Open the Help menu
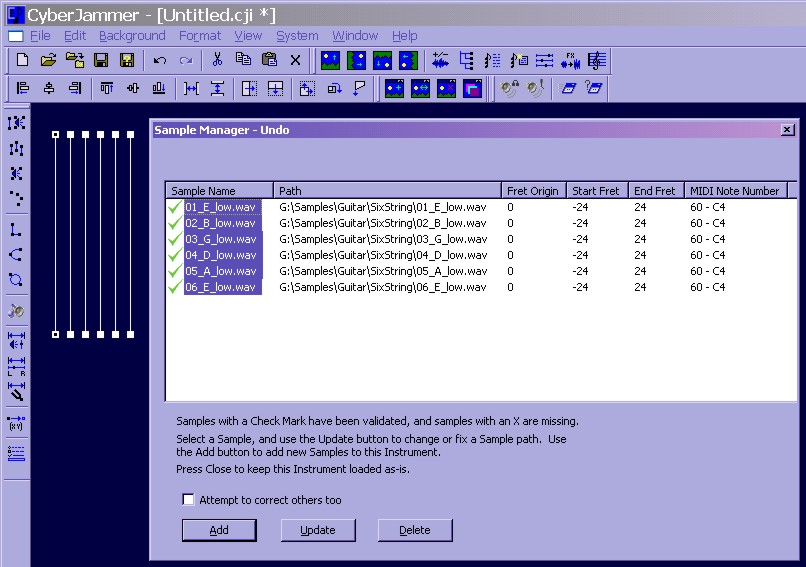 [405, 35]
